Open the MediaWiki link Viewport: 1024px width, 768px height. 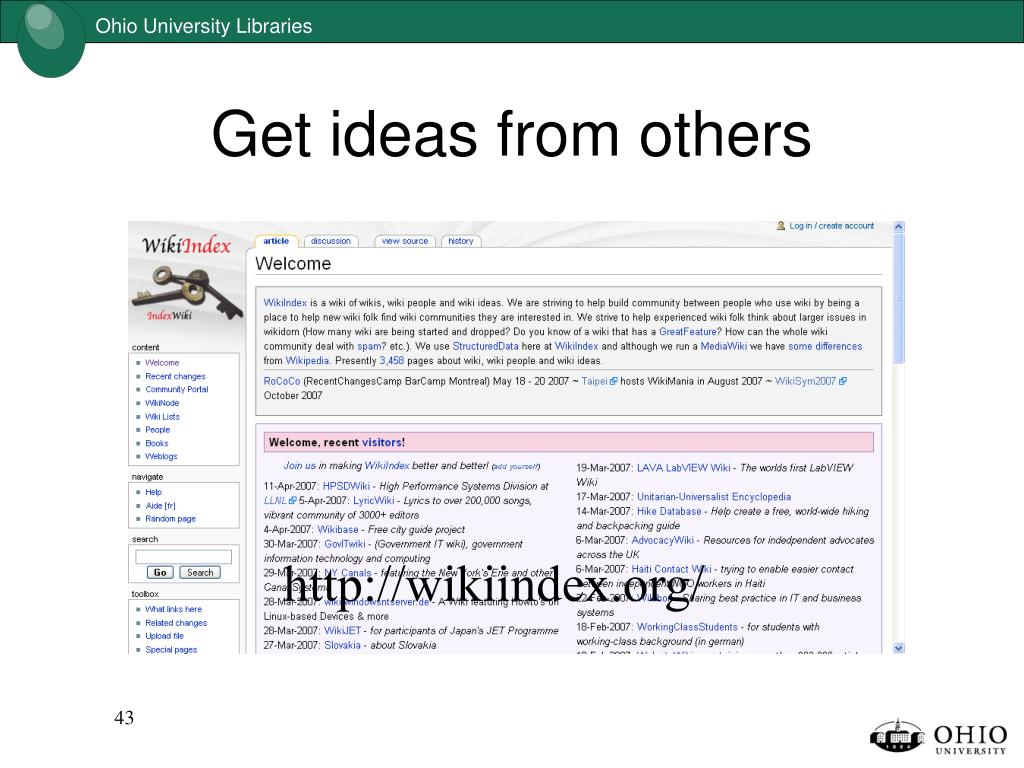pos(724,346)
